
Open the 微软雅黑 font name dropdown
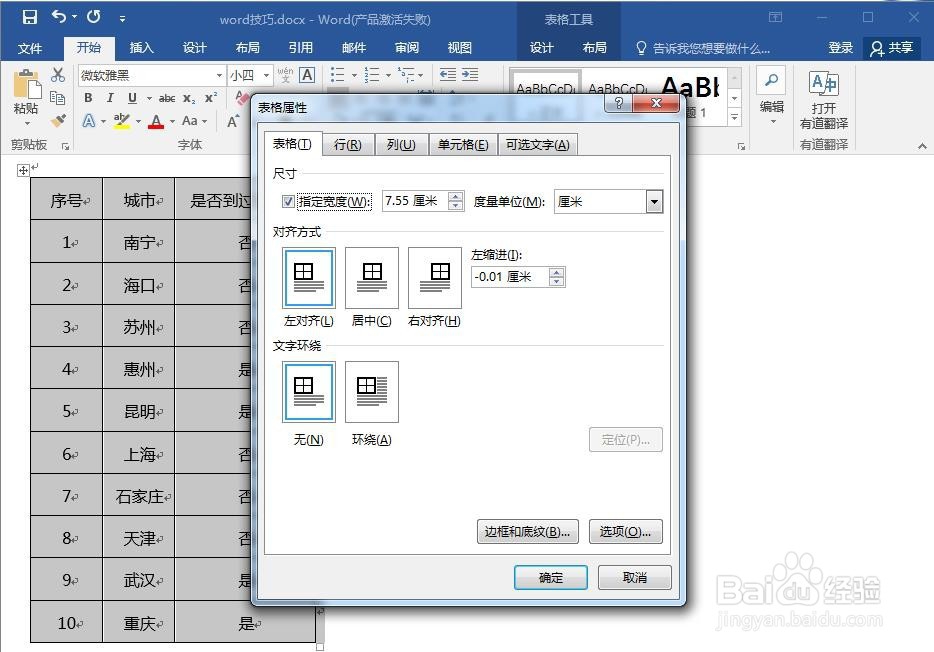(219, 74)
